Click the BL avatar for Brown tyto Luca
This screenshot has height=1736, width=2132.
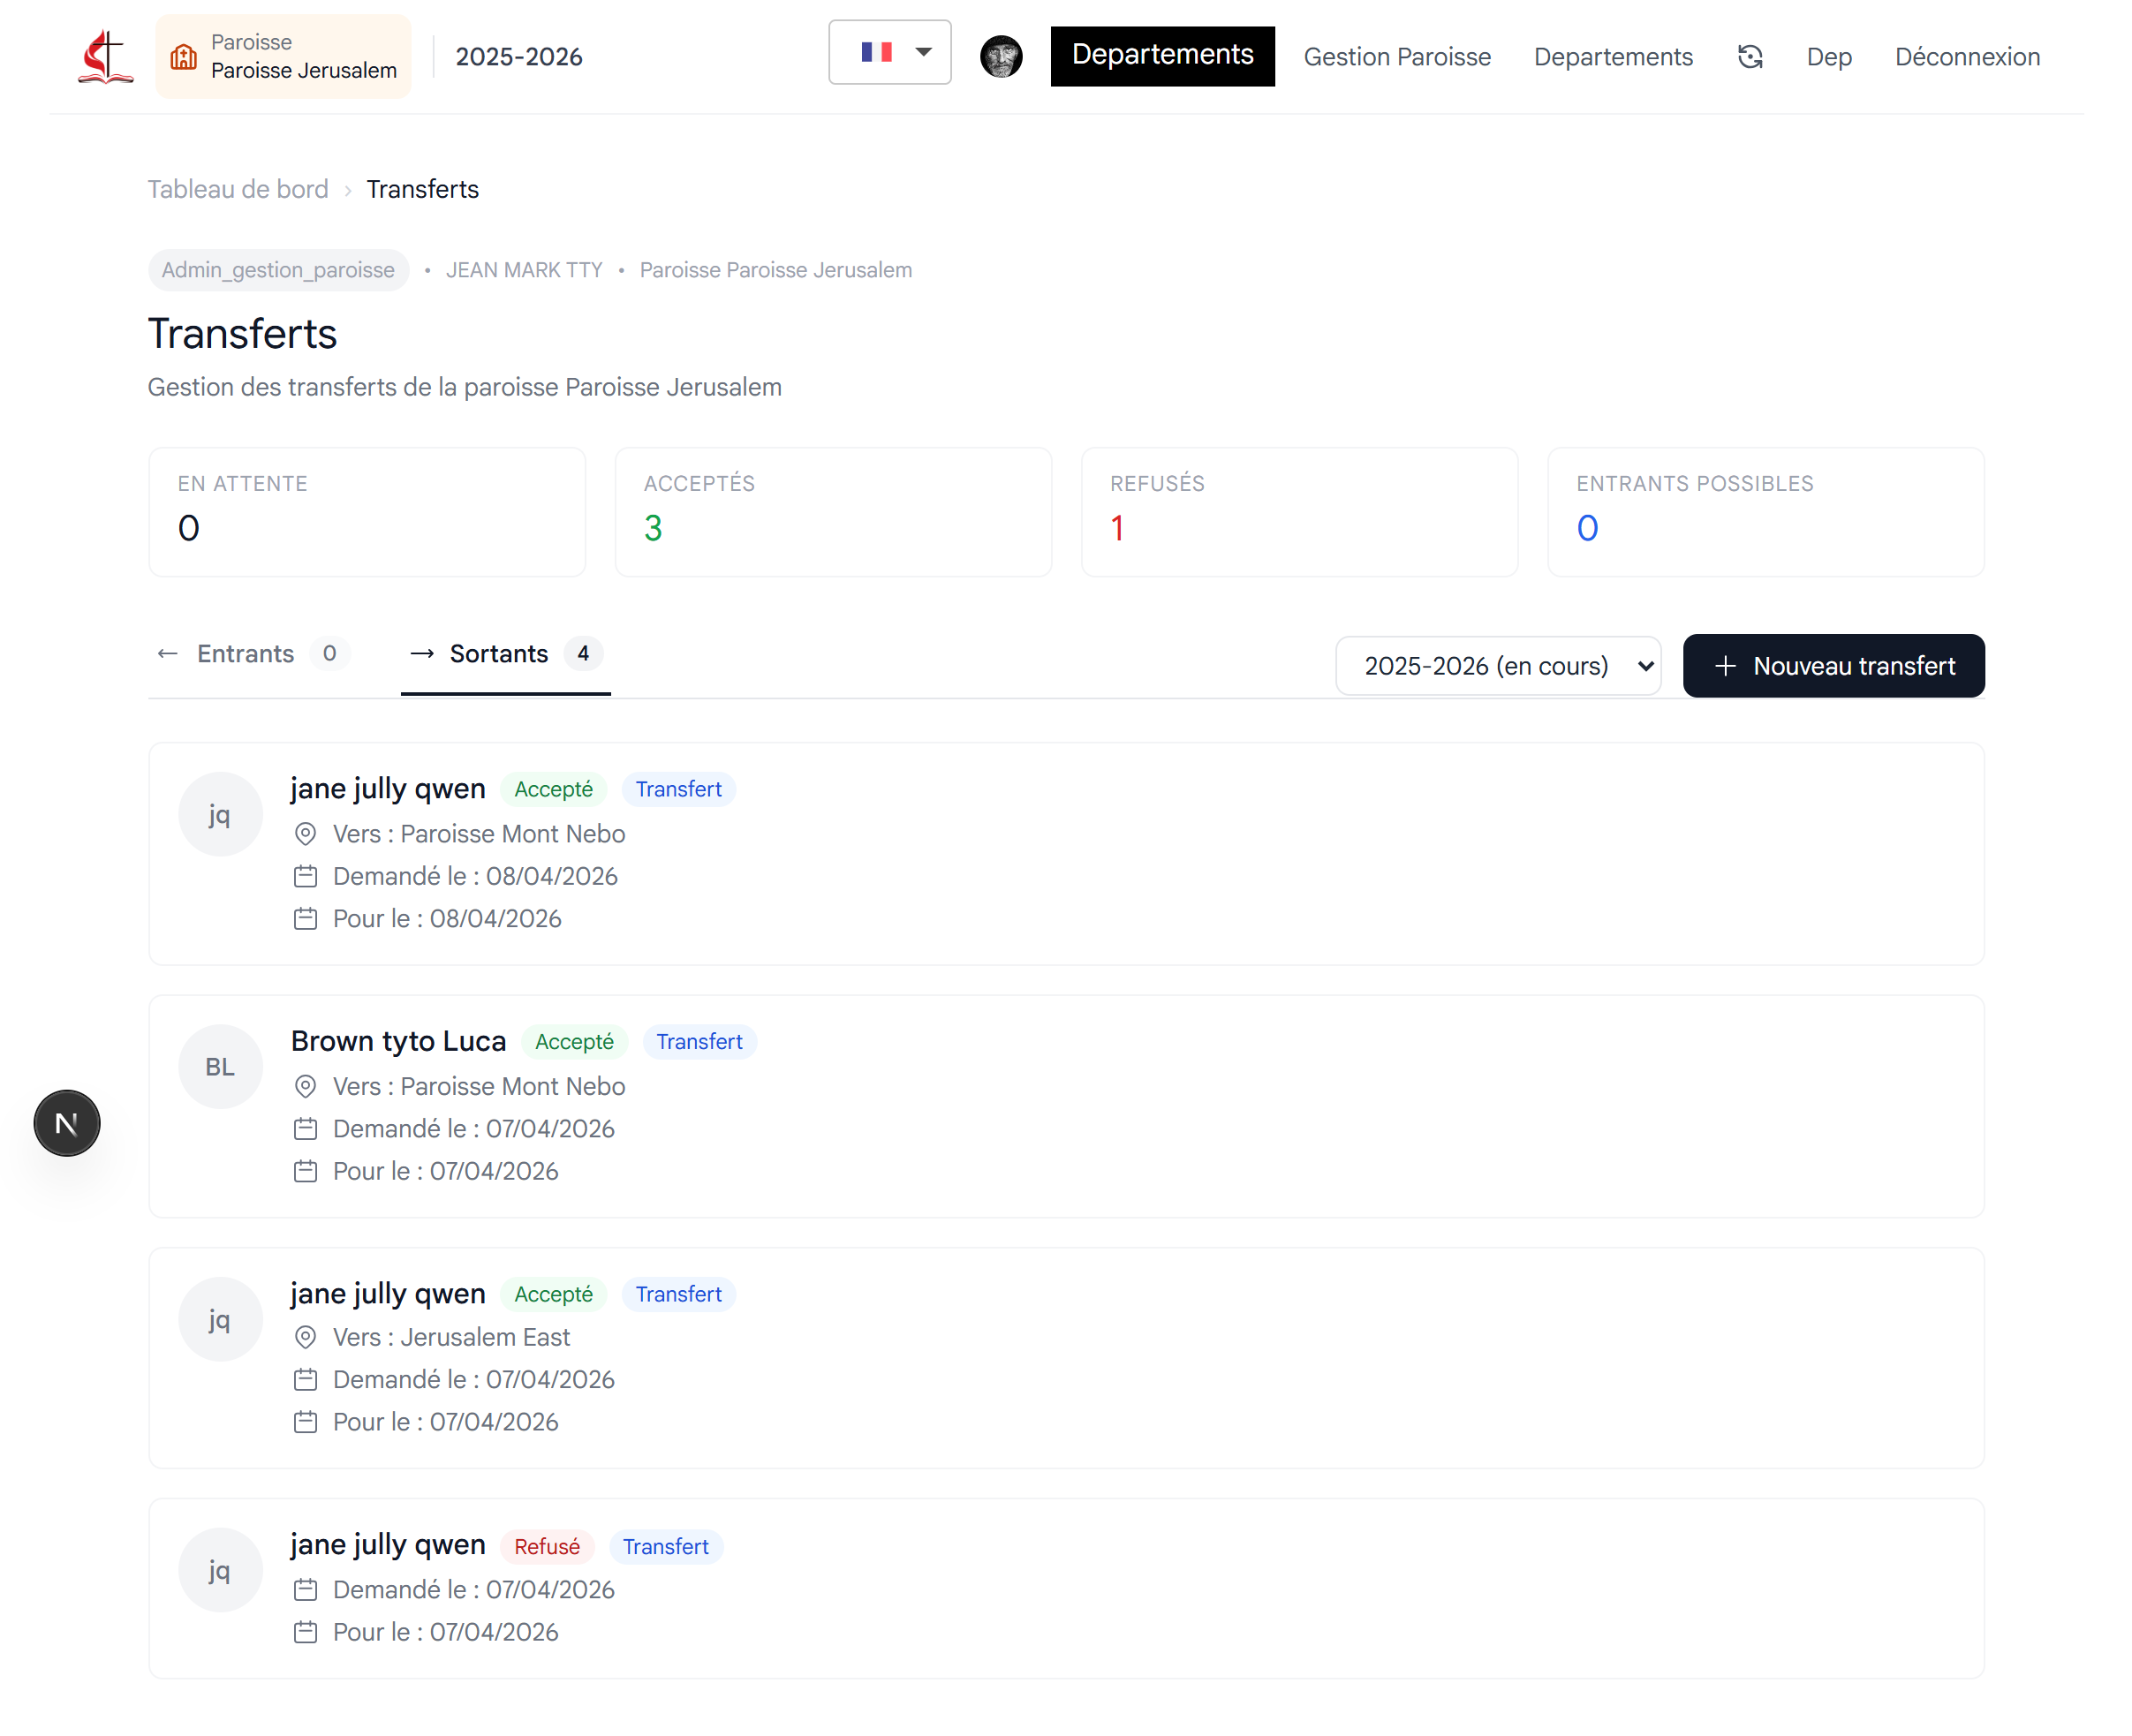(x=220, y=1065)
